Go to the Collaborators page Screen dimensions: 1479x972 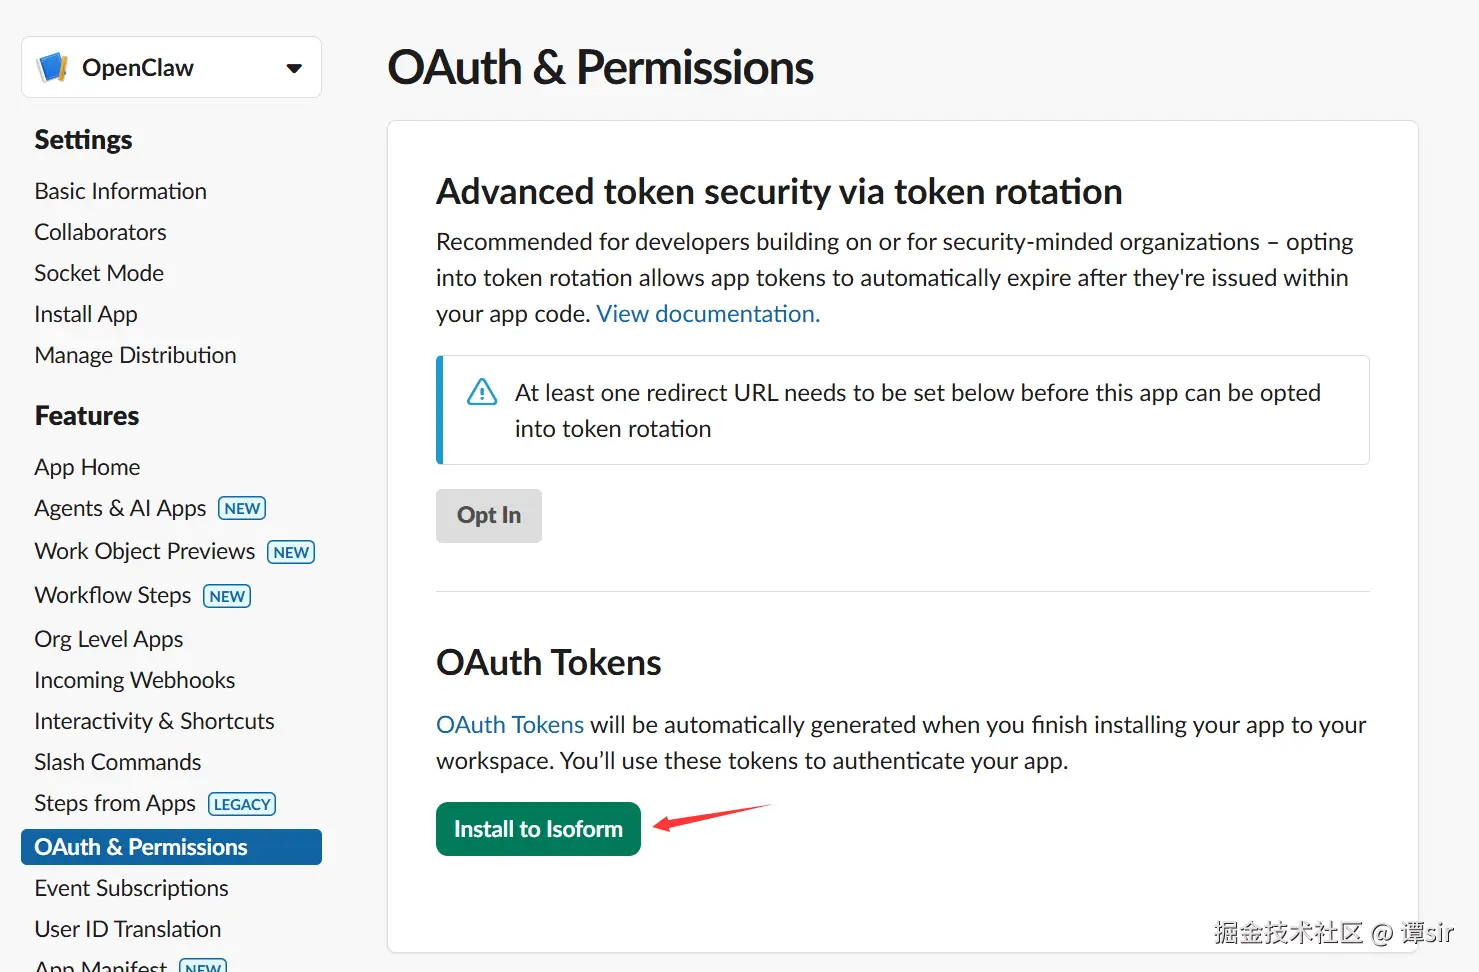100,232
